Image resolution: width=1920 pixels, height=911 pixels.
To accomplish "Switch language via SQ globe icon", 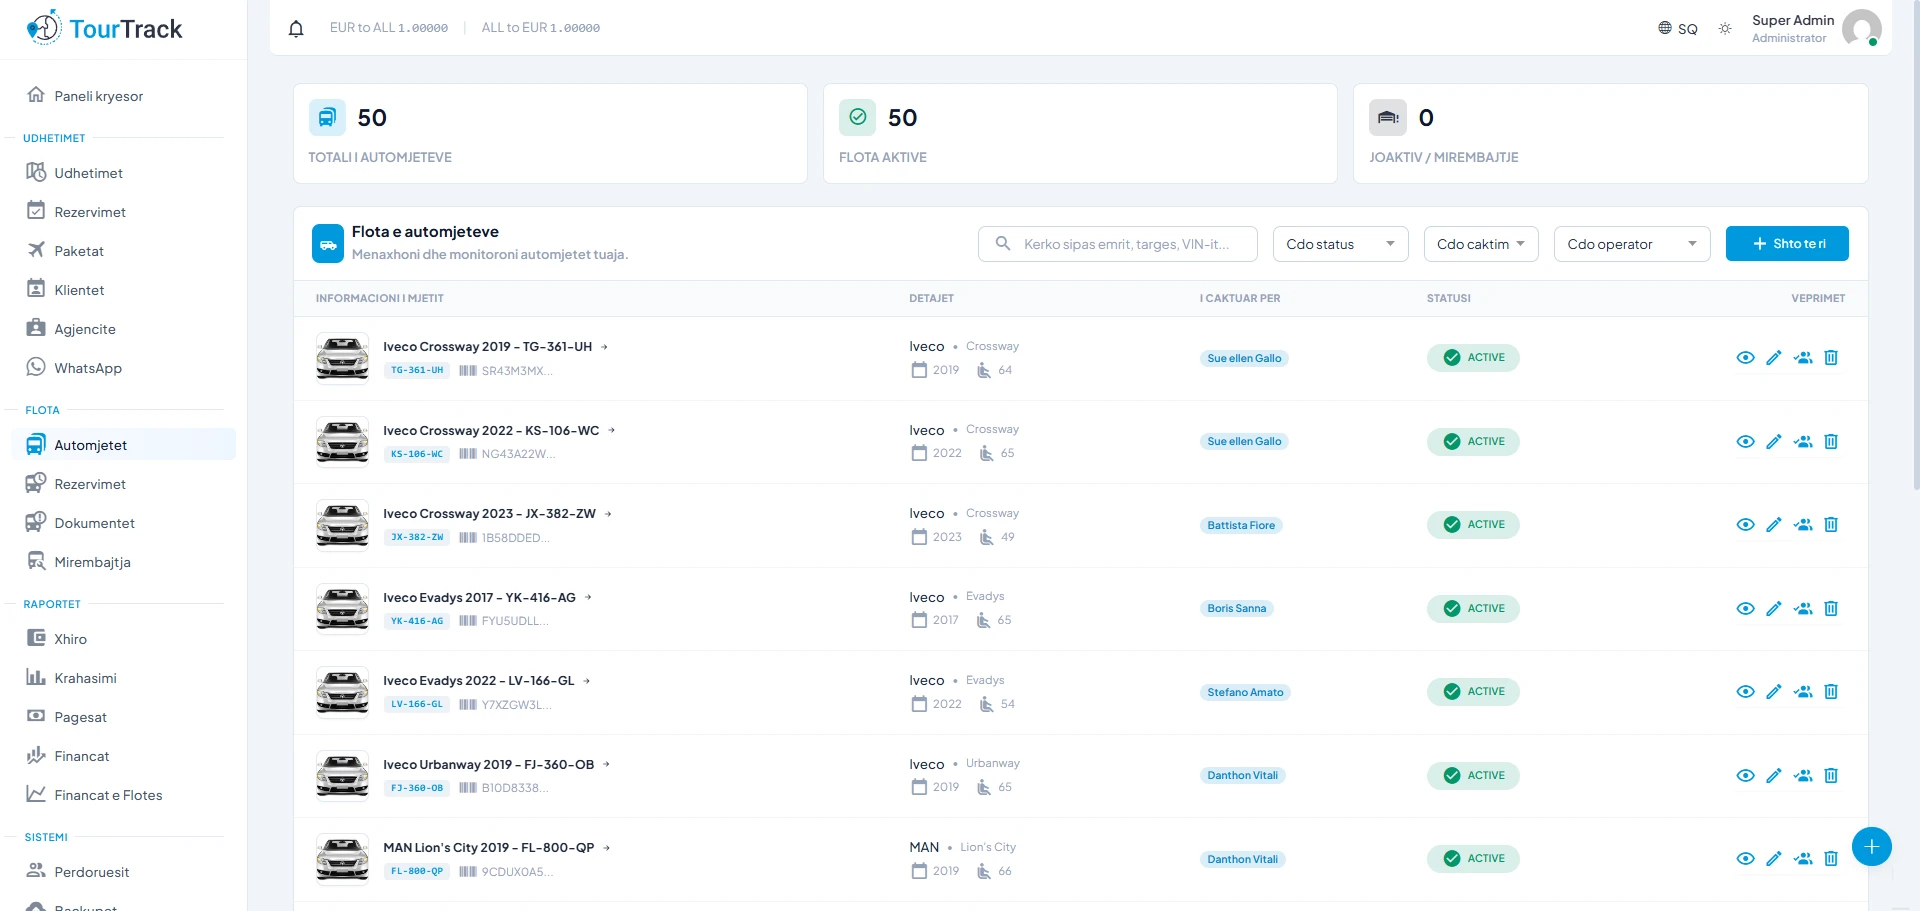I will click(1677, 29).
